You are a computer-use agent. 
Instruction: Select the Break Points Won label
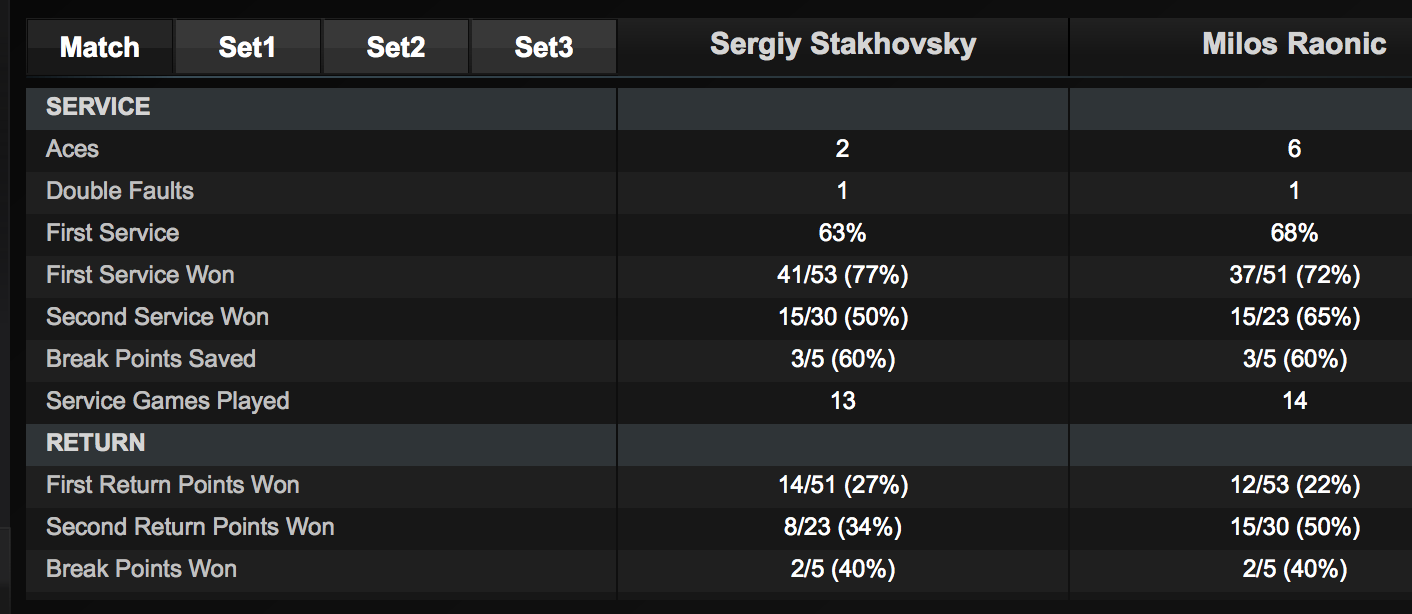[x=141, y=569]
